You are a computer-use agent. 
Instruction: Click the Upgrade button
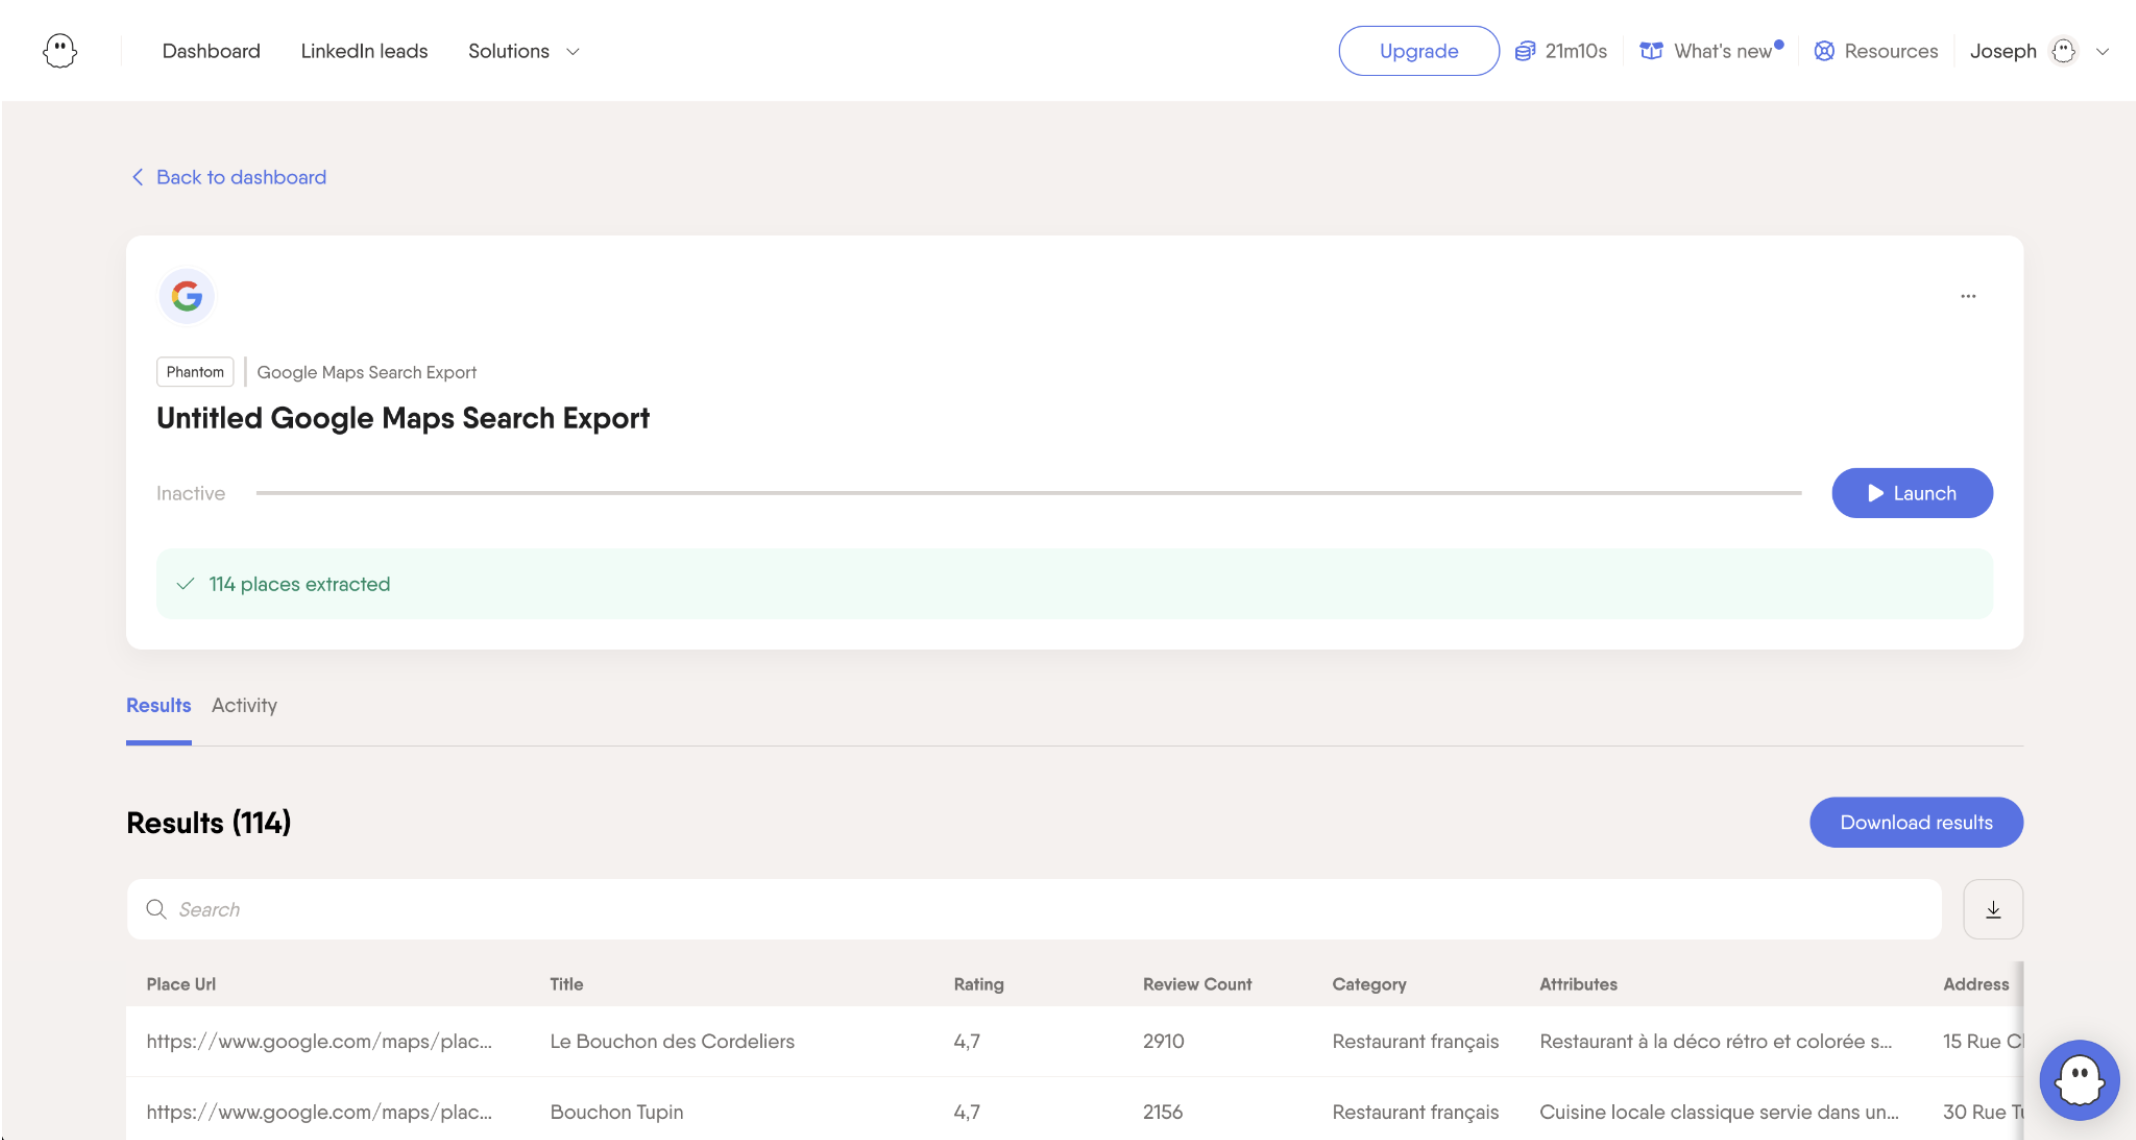click(1419, 51)
